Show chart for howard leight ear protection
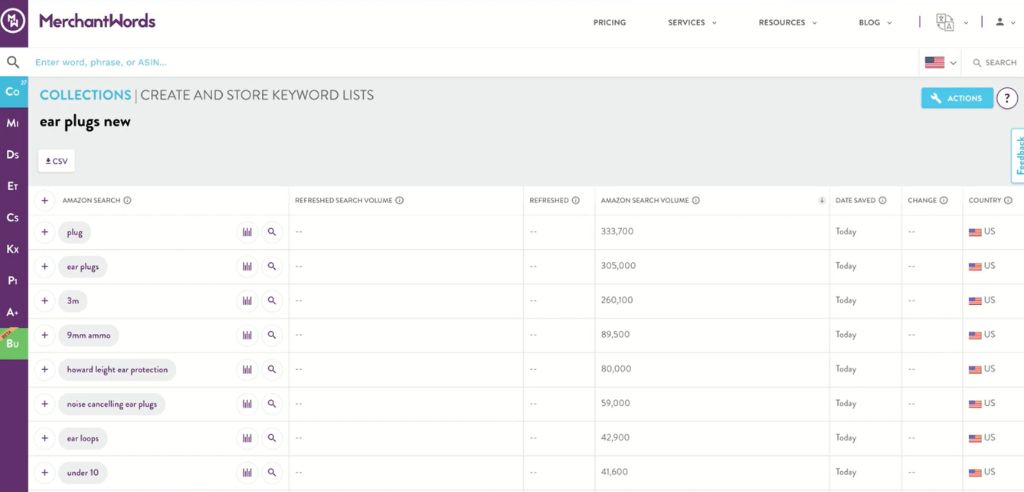Image resolution: width=1024 pixels, height=492 pixels. 247,370
